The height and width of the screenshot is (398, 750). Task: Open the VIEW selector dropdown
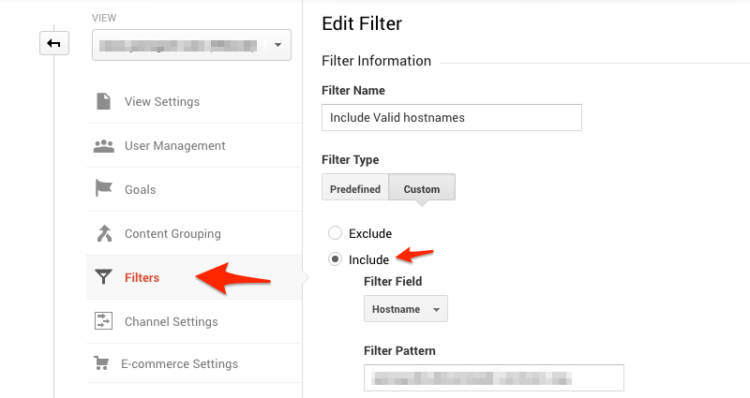(191, 45)
